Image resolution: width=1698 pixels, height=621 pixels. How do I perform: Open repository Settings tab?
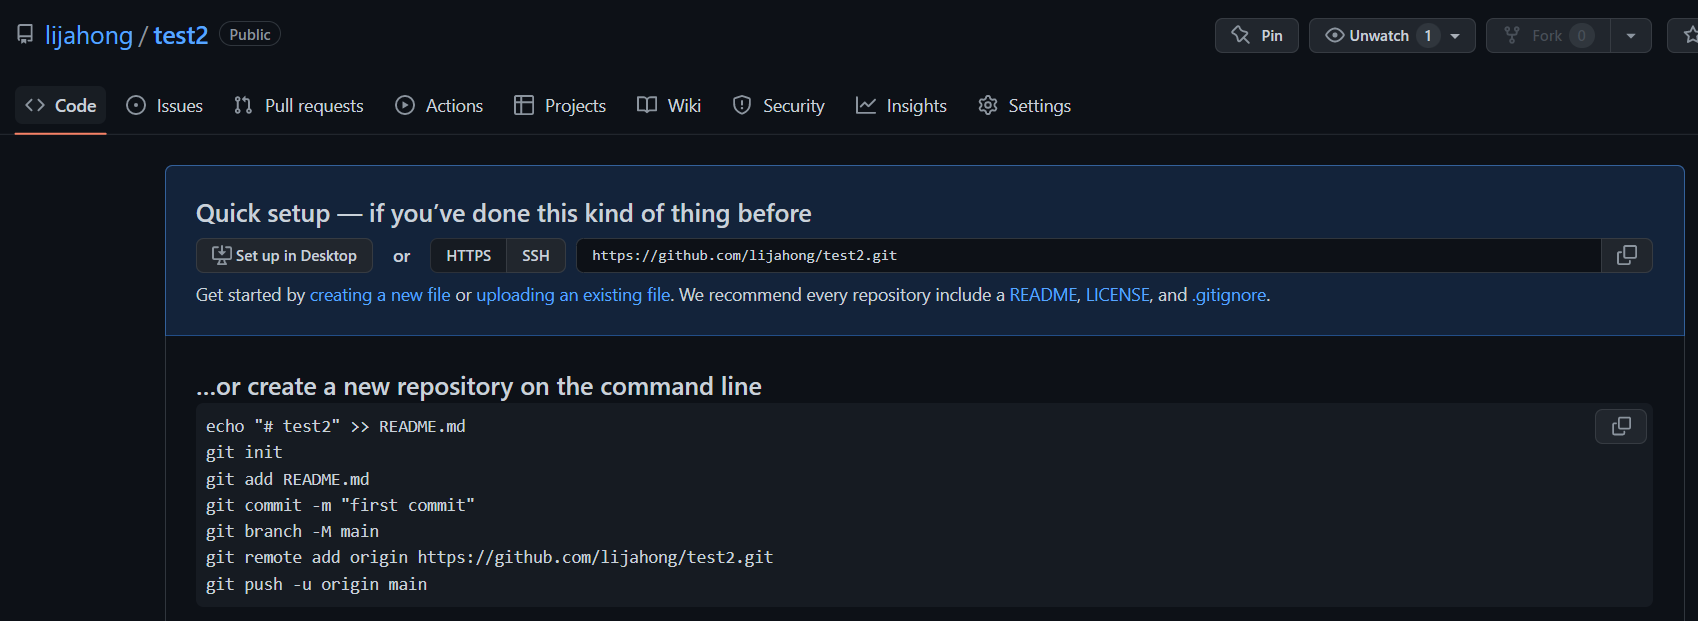pos(1024,105)
